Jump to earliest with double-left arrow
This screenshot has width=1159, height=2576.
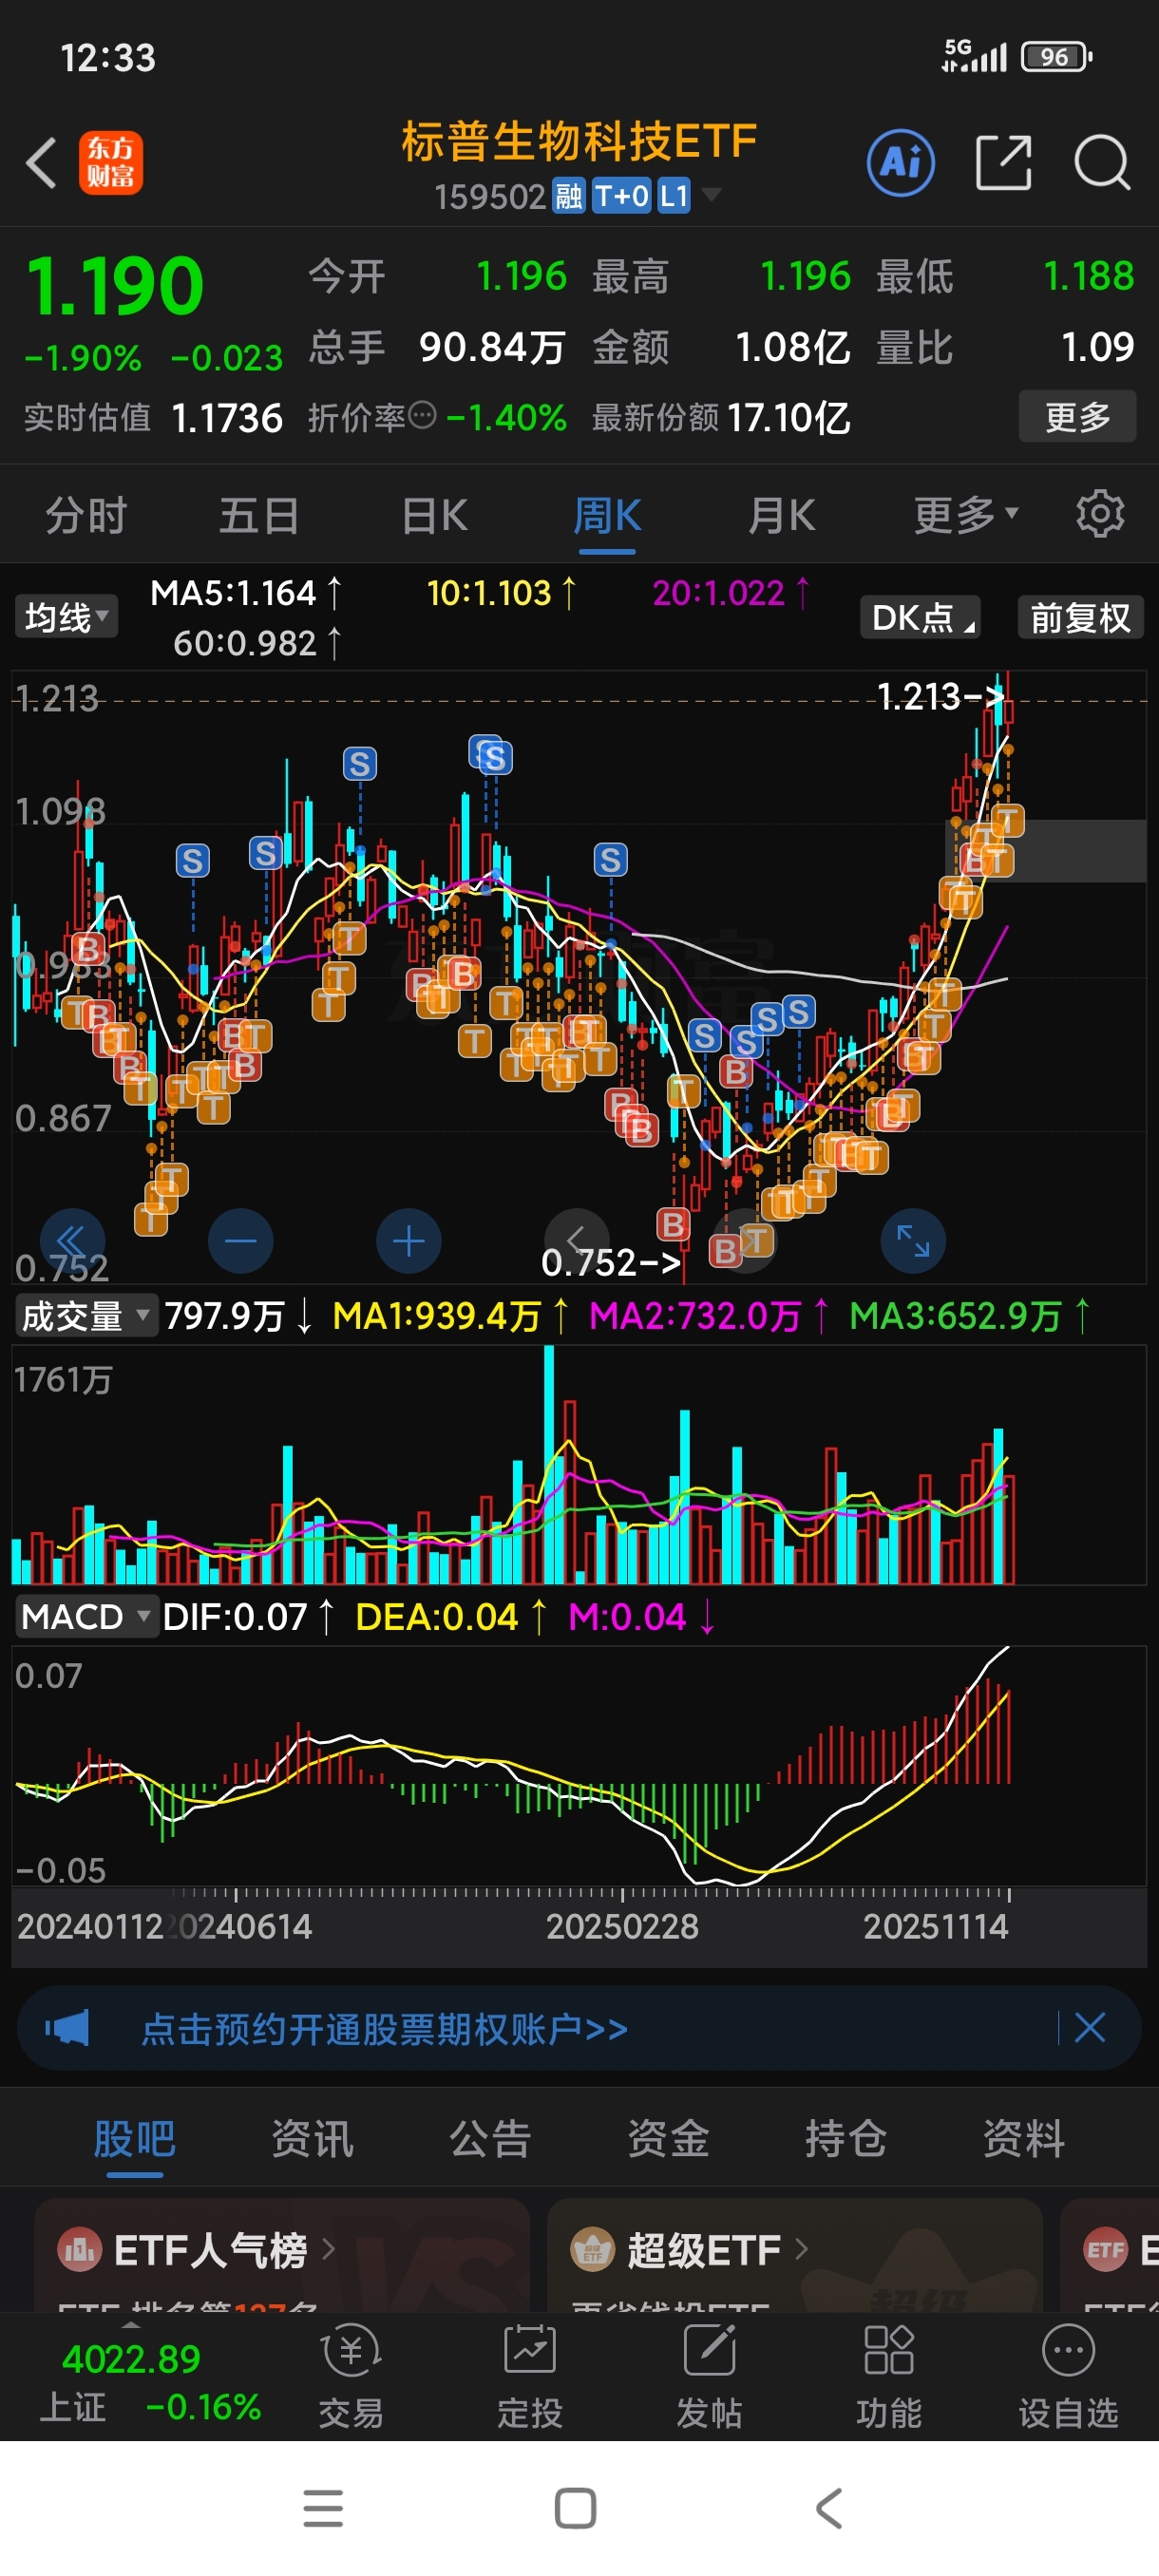pos(72,1241)
